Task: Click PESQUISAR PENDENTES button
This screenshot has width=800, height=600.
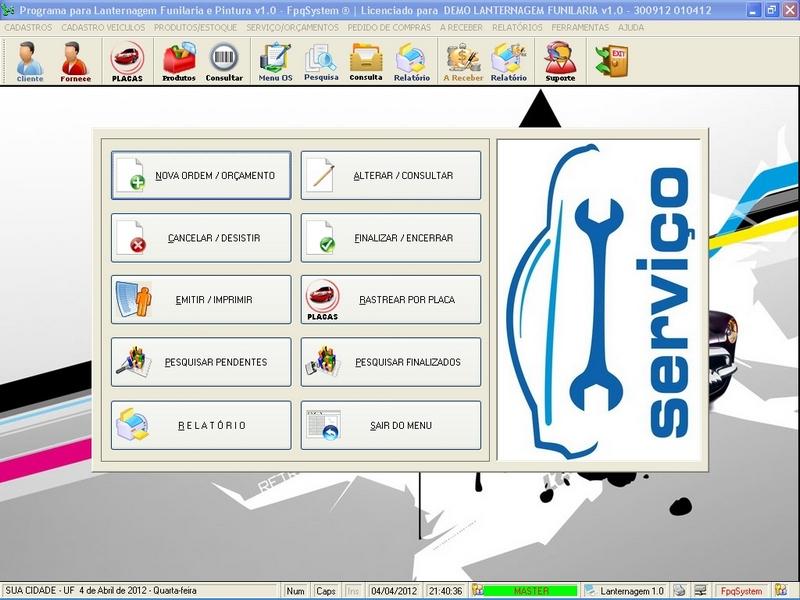Action: point(201,362)
